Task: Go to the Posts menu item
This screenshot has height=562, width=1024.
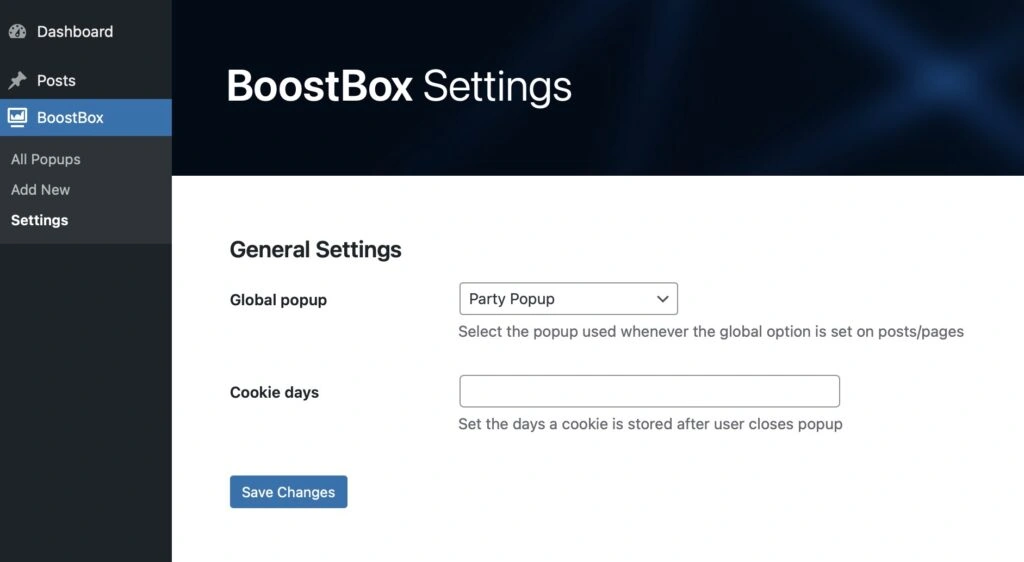Action: 56,80
